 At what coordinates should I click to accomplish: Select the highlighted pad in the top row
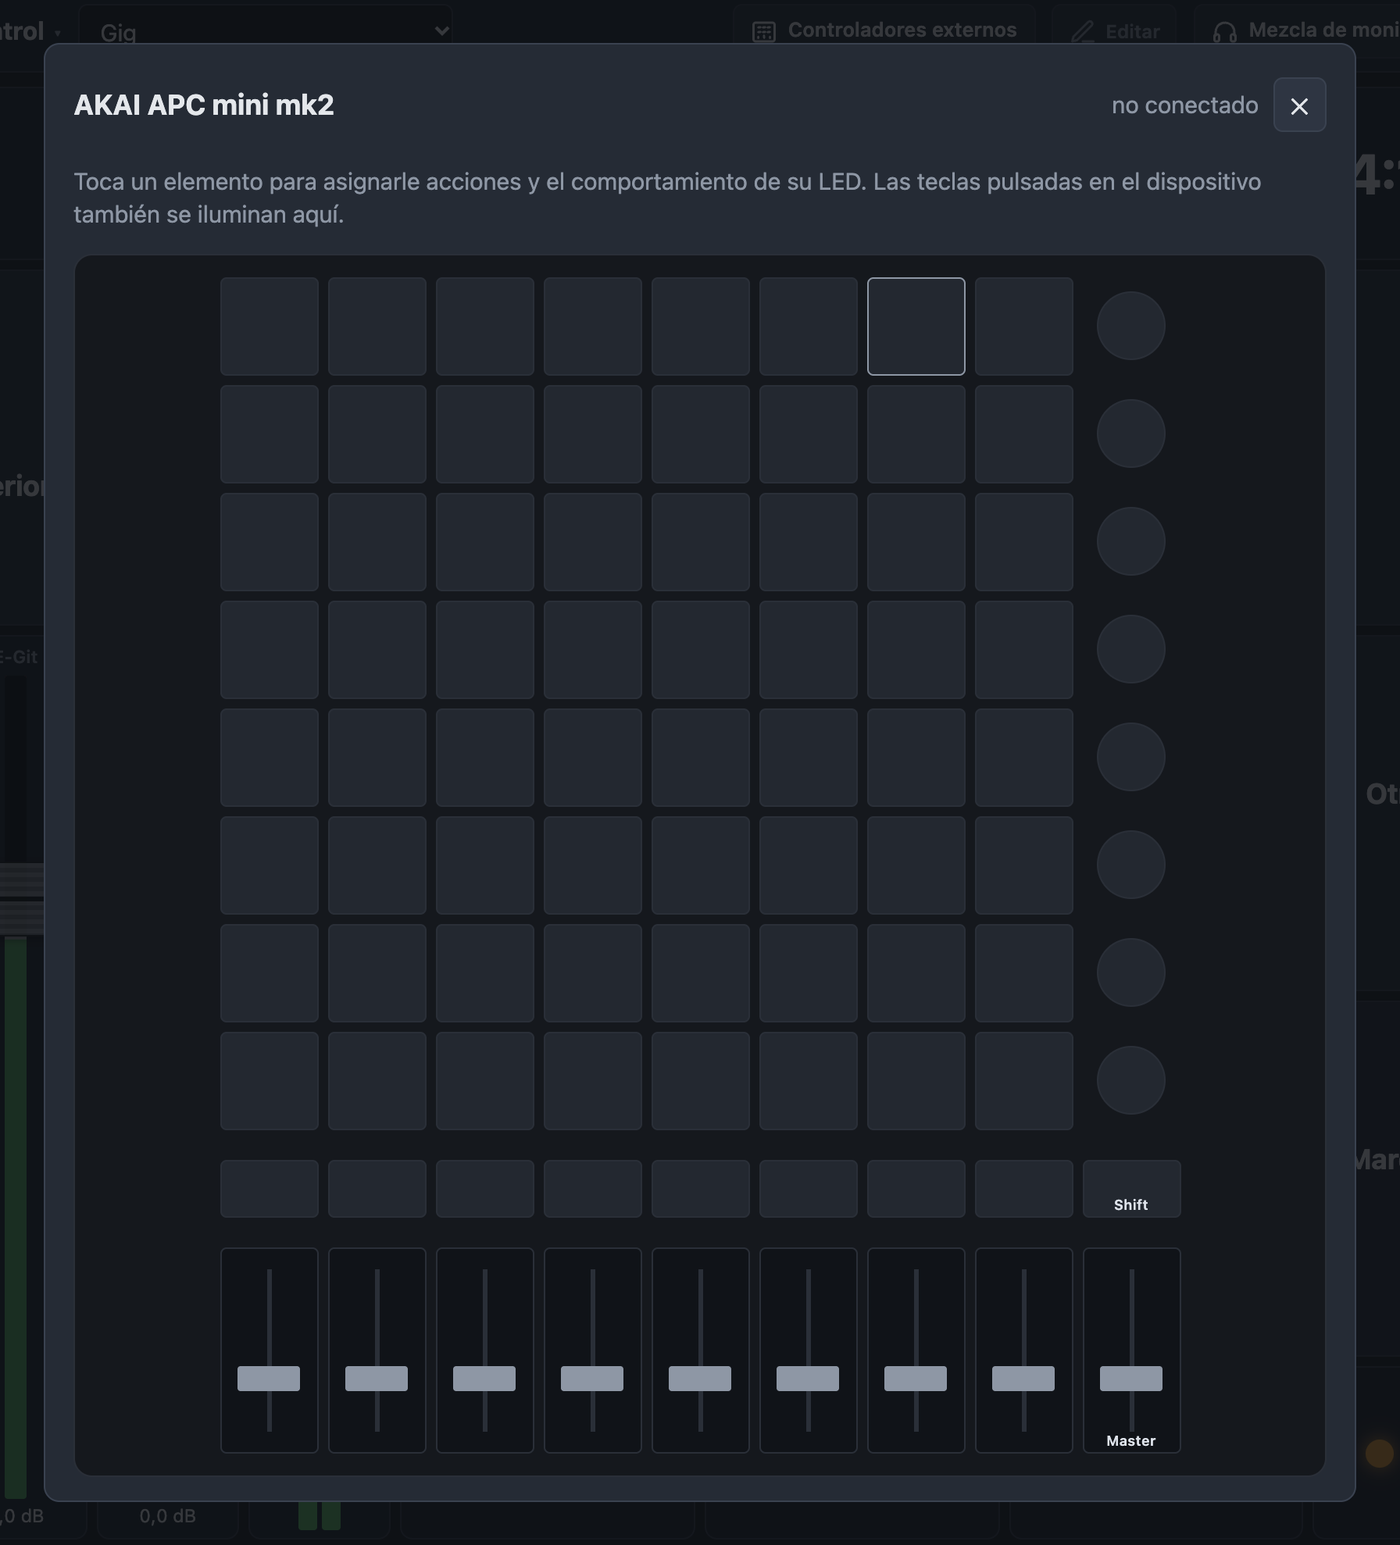pyautogui.click(x=916, y=327)
